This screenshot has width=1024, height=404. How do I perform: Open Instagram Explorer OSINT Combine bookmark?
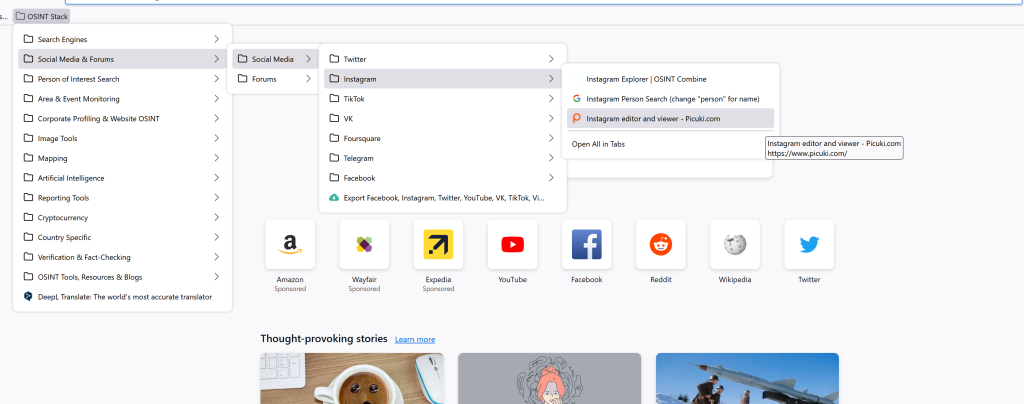[670, 79]
